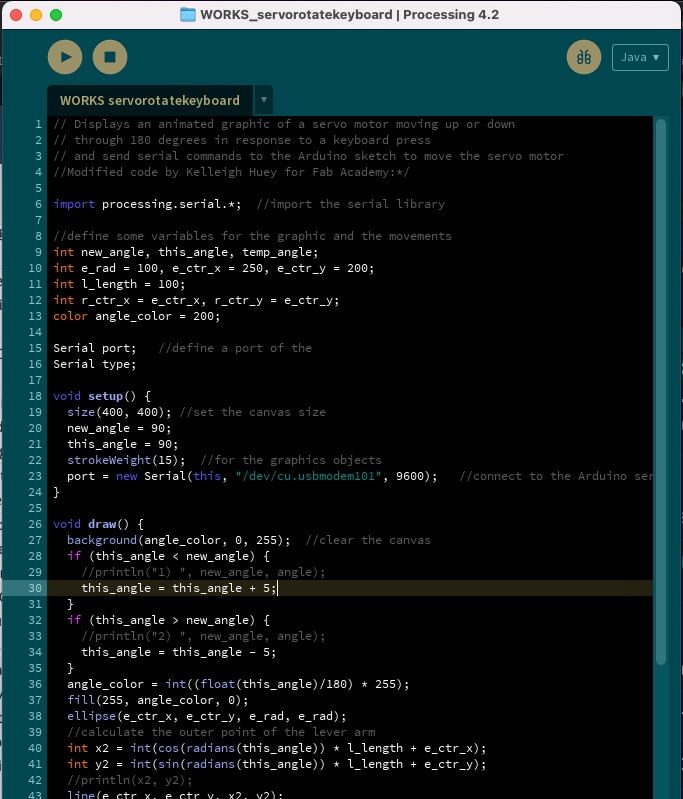Click the "Serial type;" declaration
Screen dimensions: 683x799
[95, 364]
